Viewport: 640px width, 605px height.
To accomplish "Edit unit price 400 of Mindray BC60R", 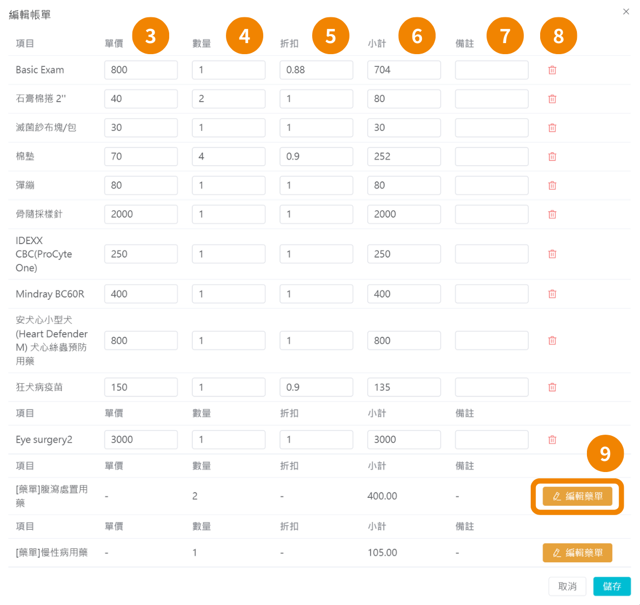I will (x=141, y=294).
